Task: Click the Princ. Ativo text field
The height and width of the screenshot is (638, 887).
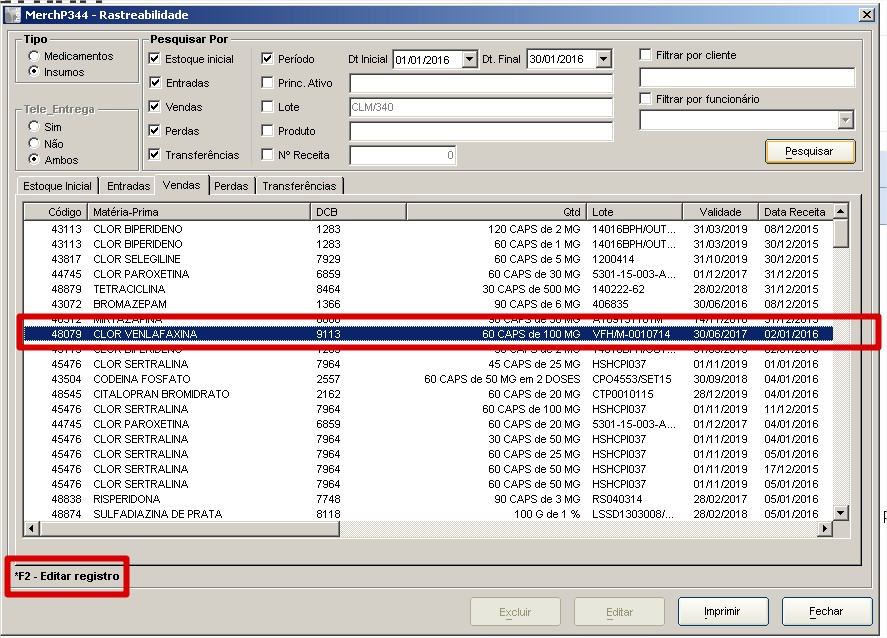Action: point(481,83)
